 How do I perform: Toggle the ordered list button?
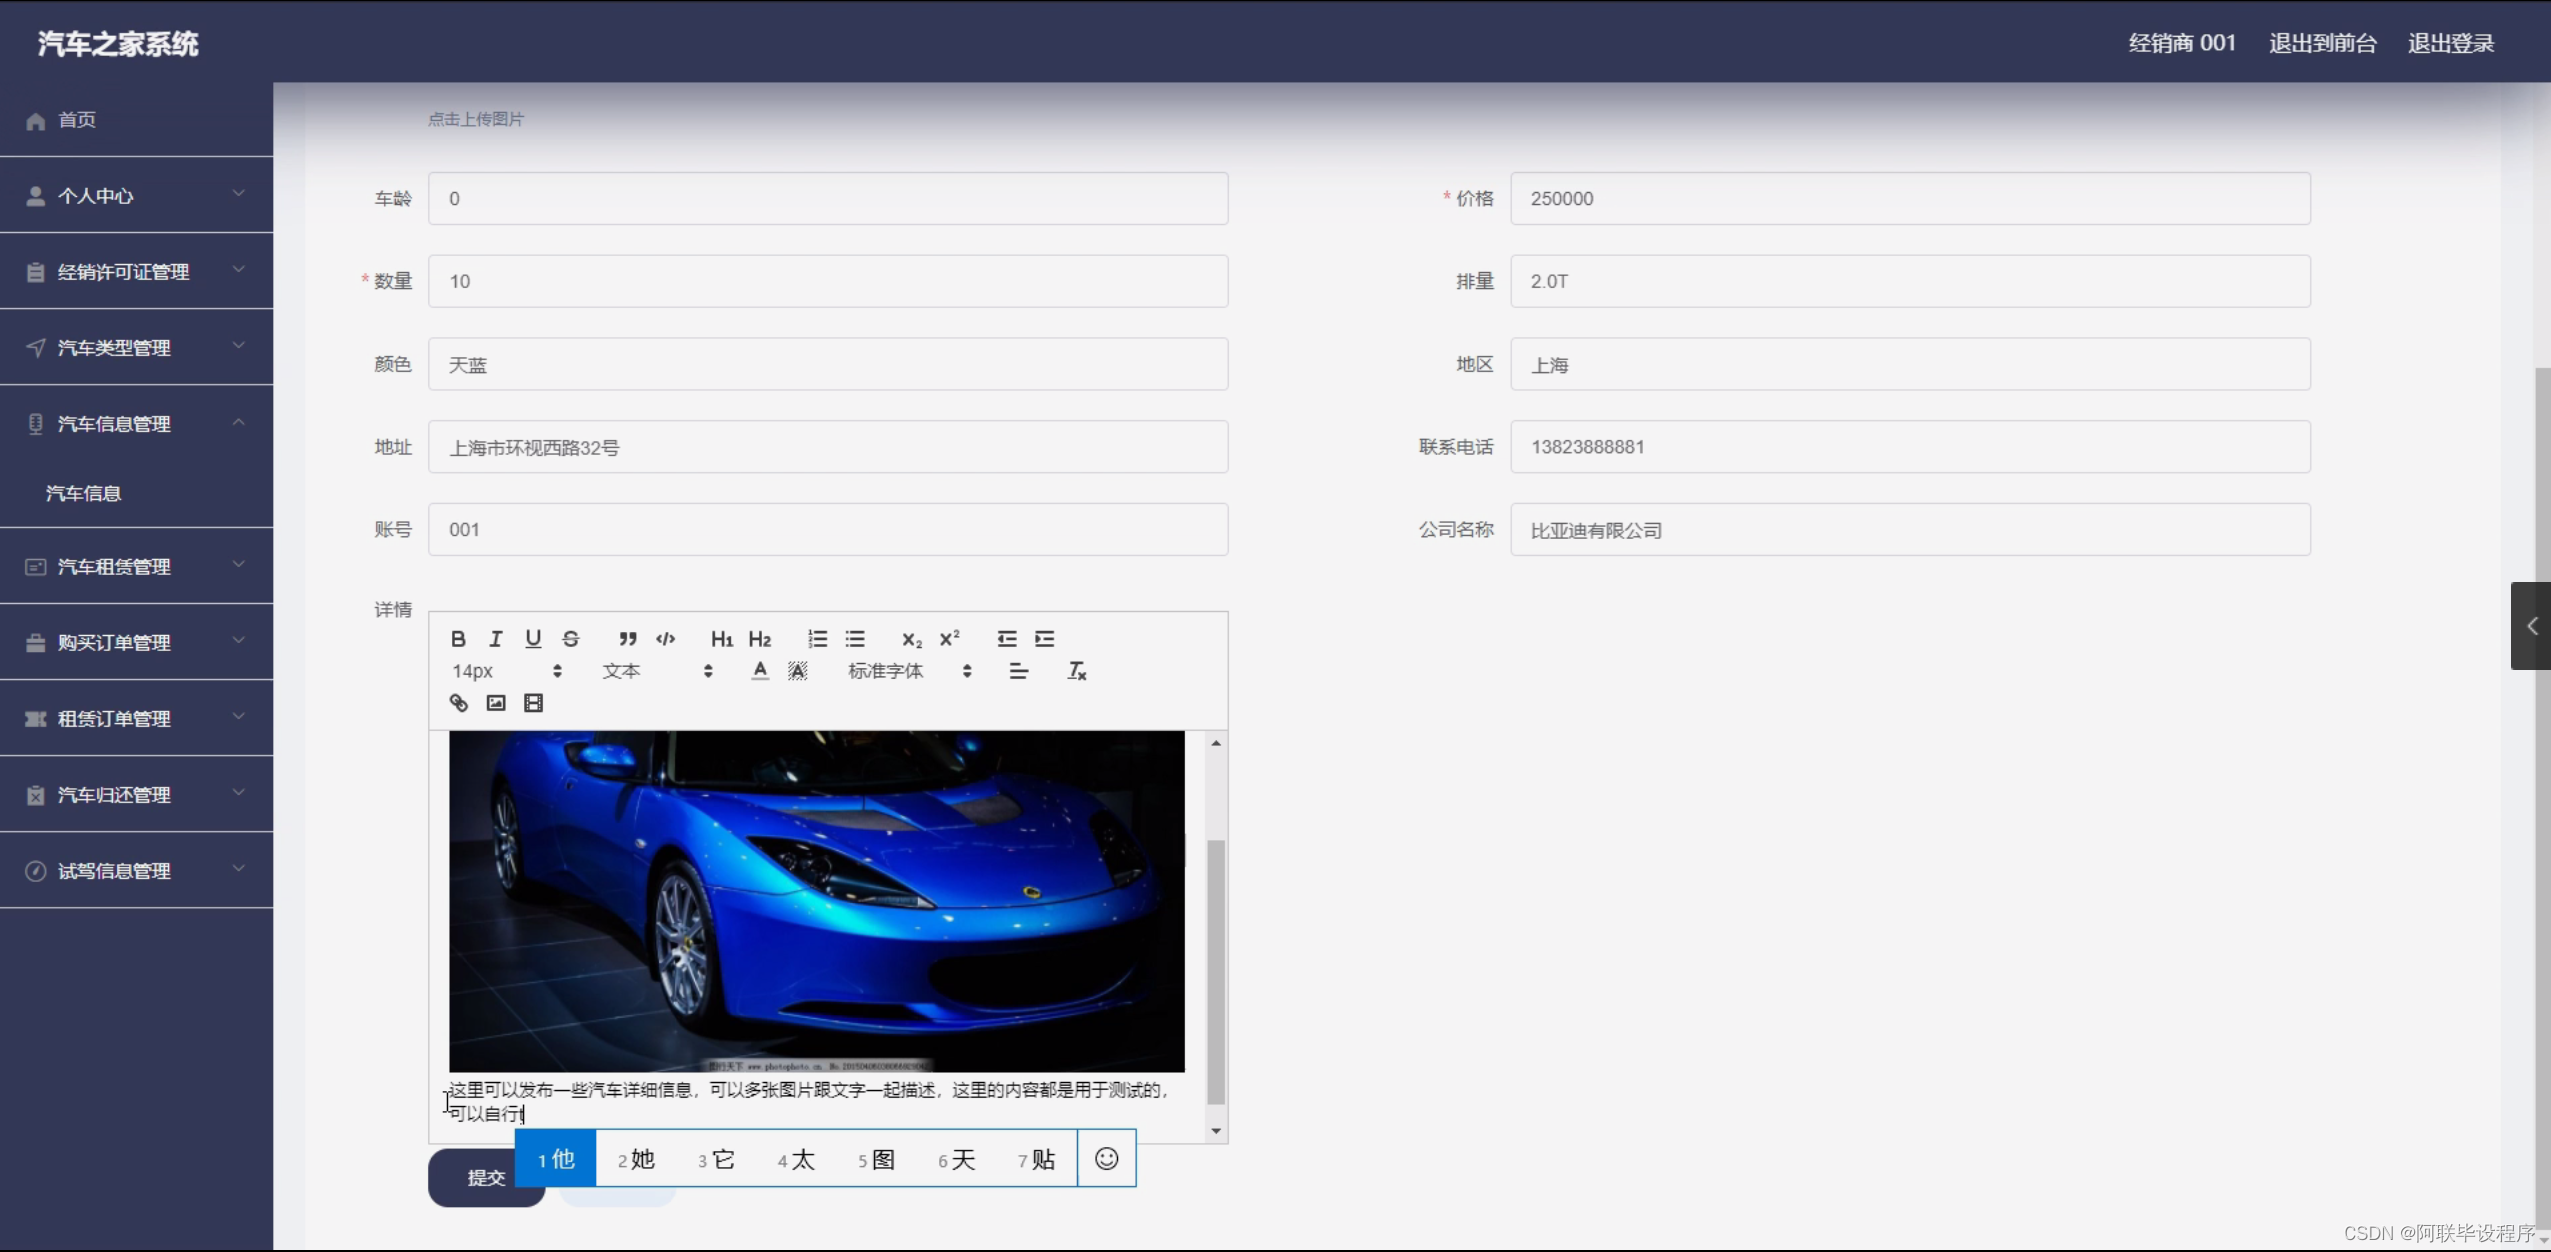coord(817,639)
